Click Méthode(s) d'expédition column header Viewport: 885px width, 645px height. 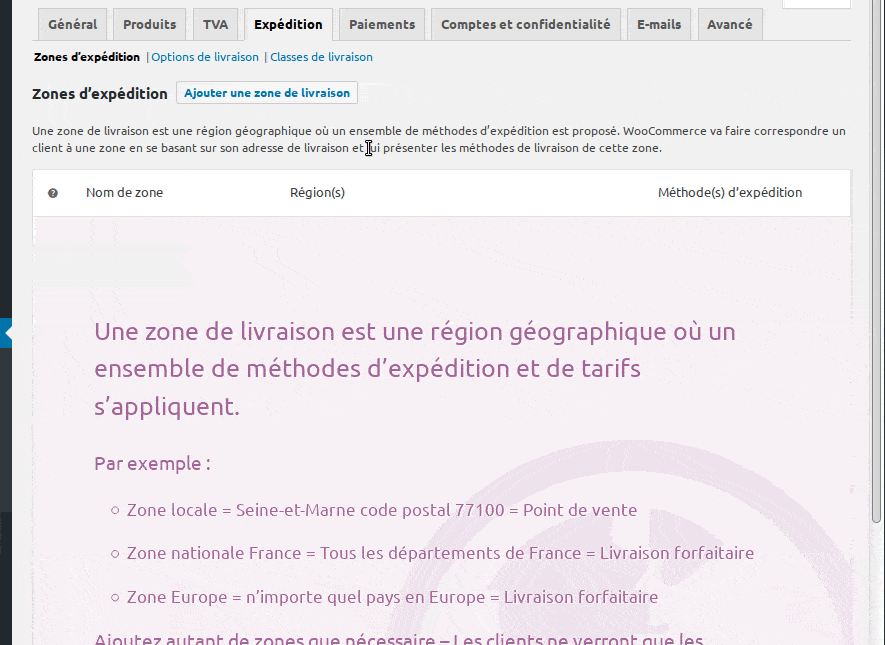tap(730, 192)
